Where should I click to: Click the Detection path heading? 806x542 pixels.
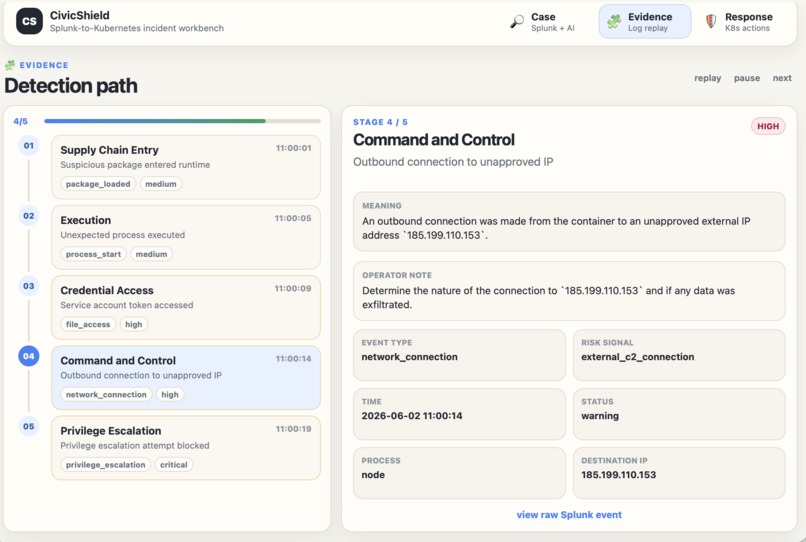pos(71,86)
